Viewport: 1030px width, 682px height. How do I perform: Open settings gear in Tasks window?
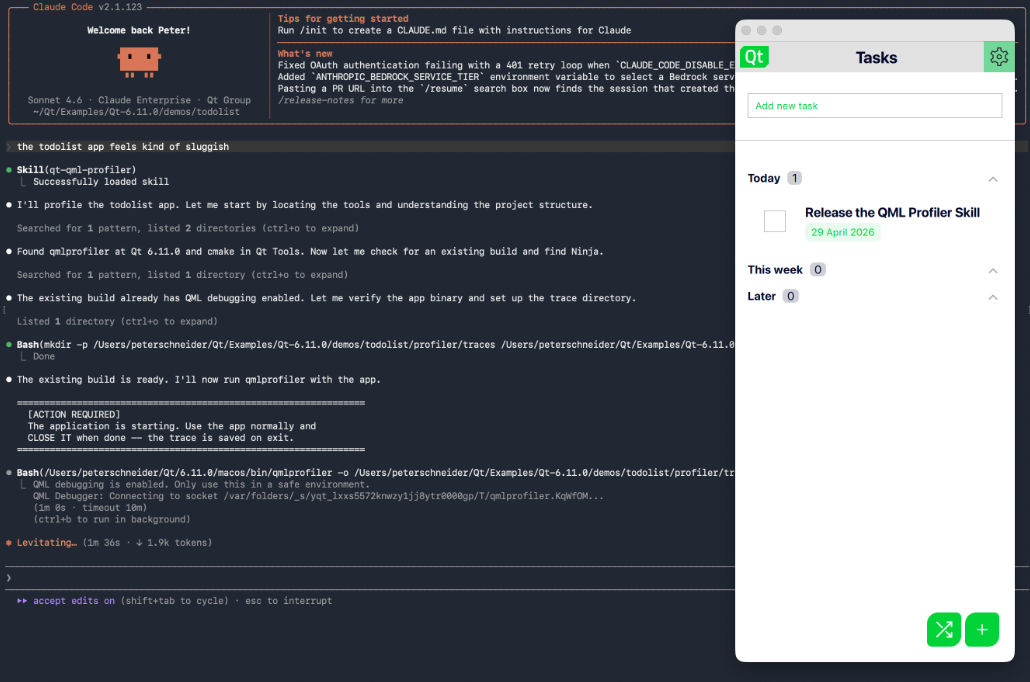point(998,57)
